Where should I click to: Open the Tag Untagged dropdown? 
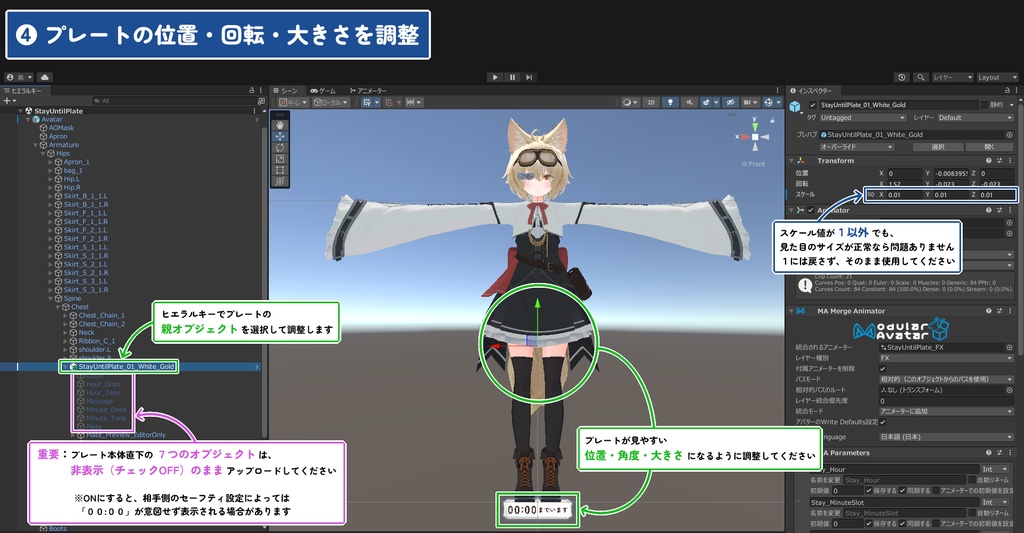point(863,118)
